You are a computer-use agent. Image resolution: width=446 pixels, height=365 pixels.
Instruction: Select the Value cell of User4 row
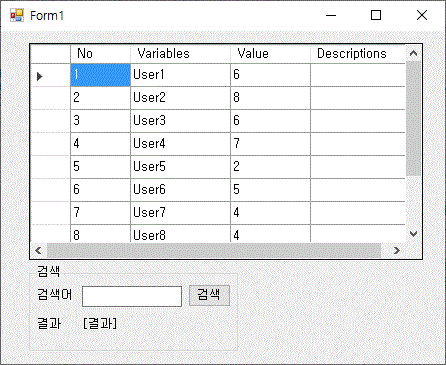tap(270, 144)
